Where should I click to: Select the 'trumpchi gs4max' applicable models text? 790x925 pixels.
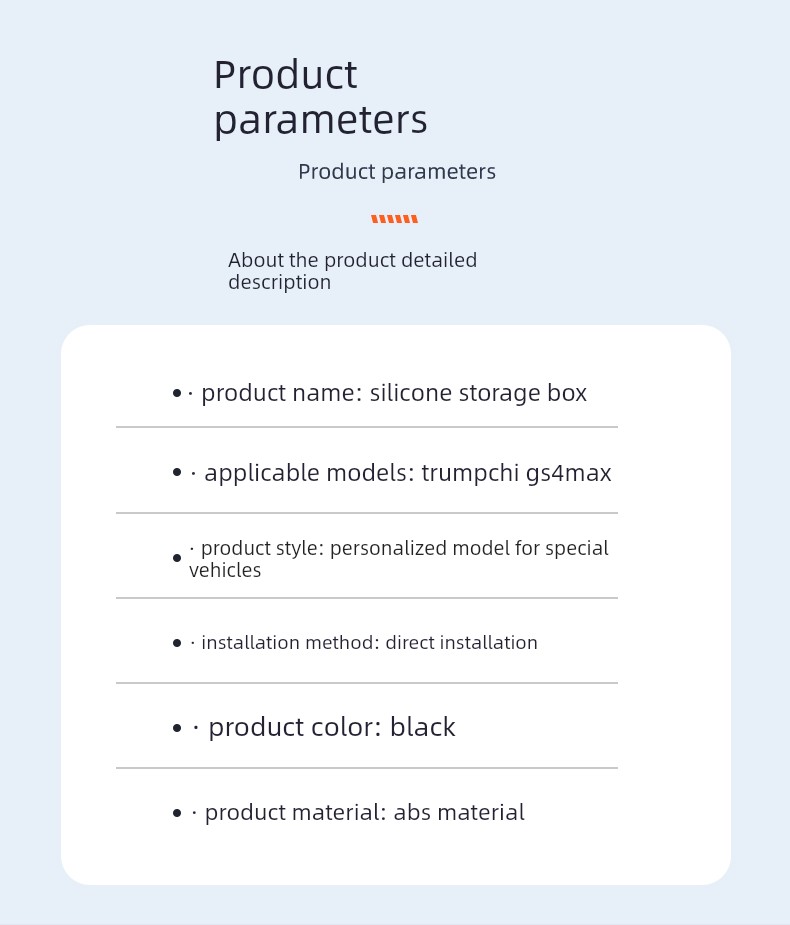tap(516, 473)
